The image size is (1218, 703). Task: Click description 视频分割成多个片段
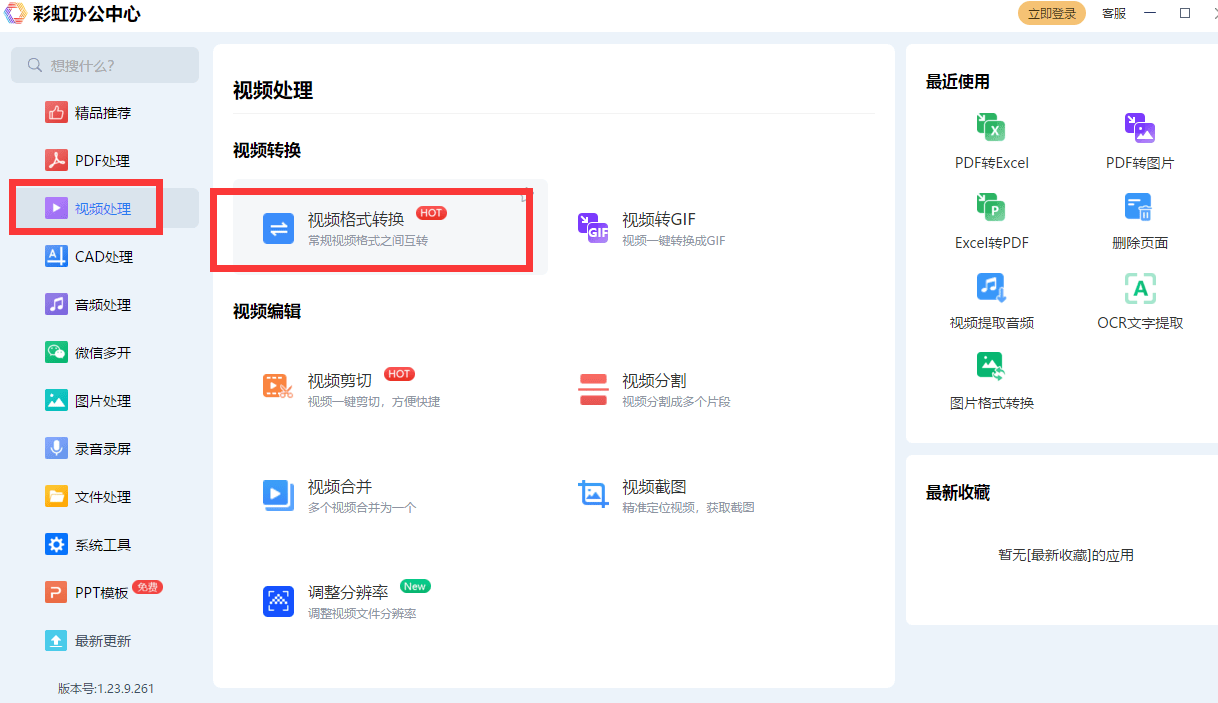pyautogui.click(x=676, y=402)
